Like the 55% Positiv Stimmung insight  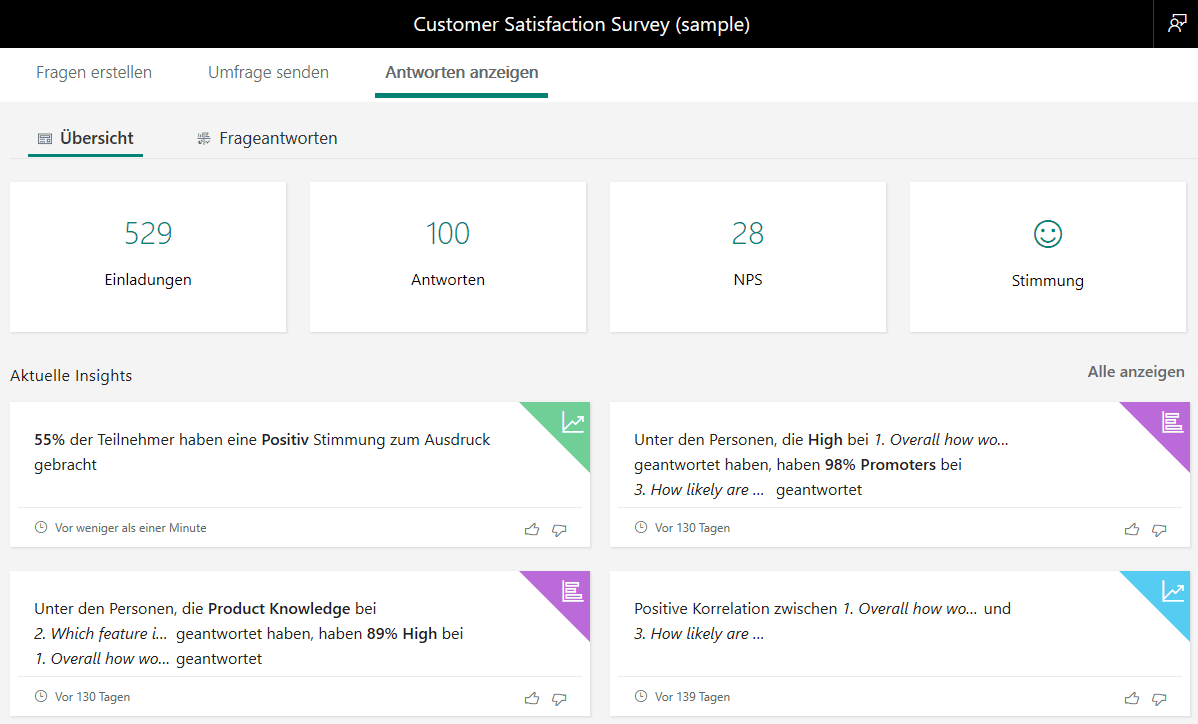pos(532,529)
